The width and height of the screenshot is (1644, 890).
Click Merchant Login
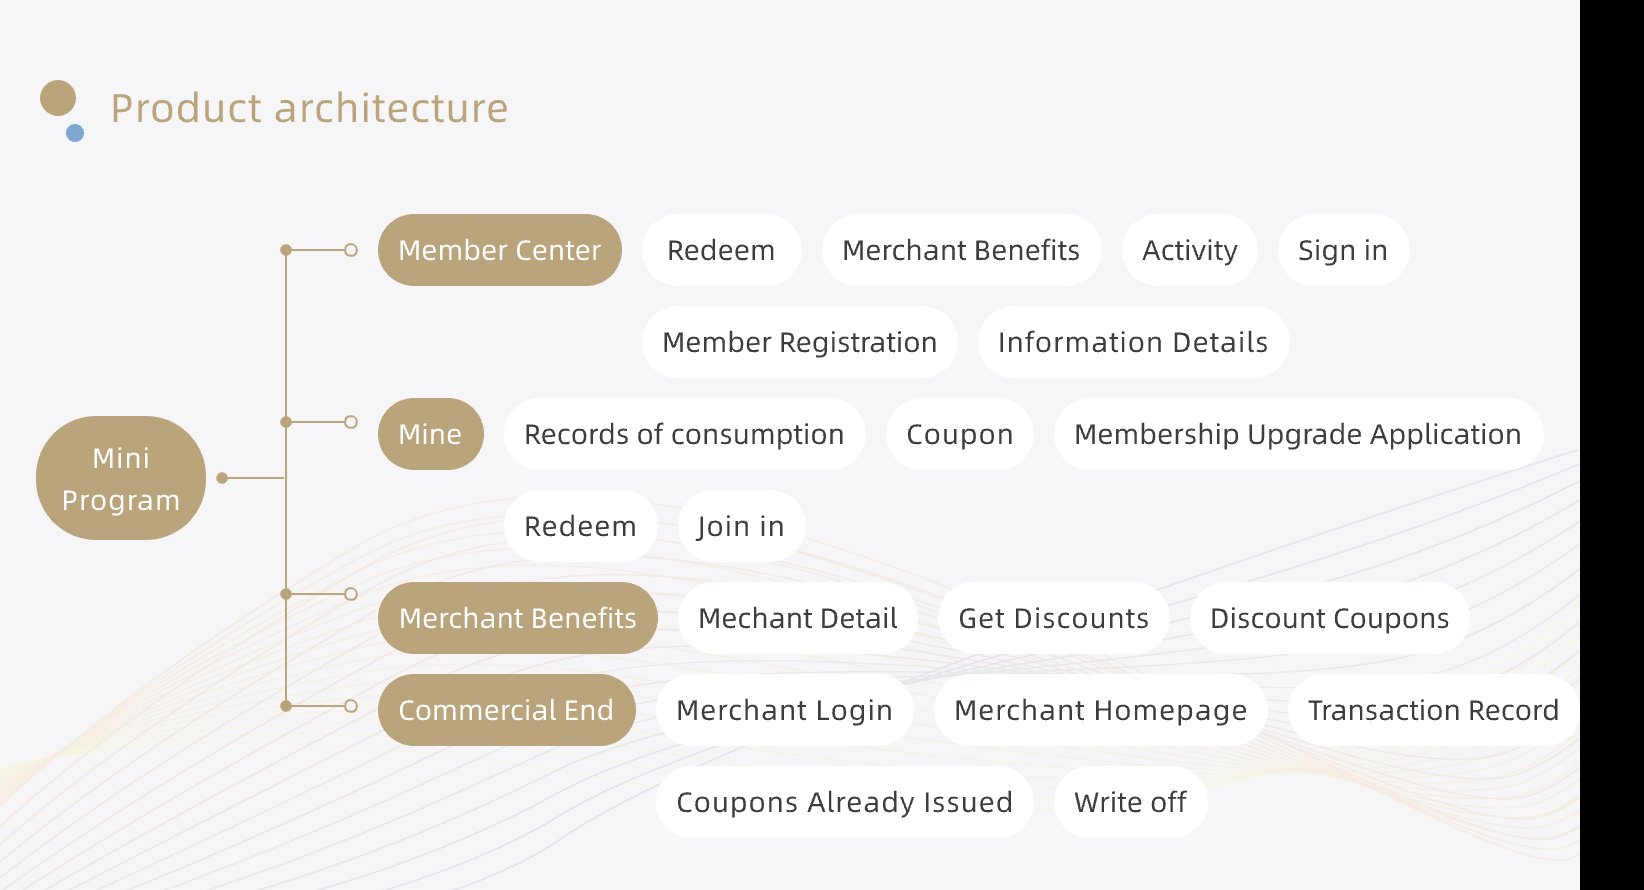tap(784, 710)
